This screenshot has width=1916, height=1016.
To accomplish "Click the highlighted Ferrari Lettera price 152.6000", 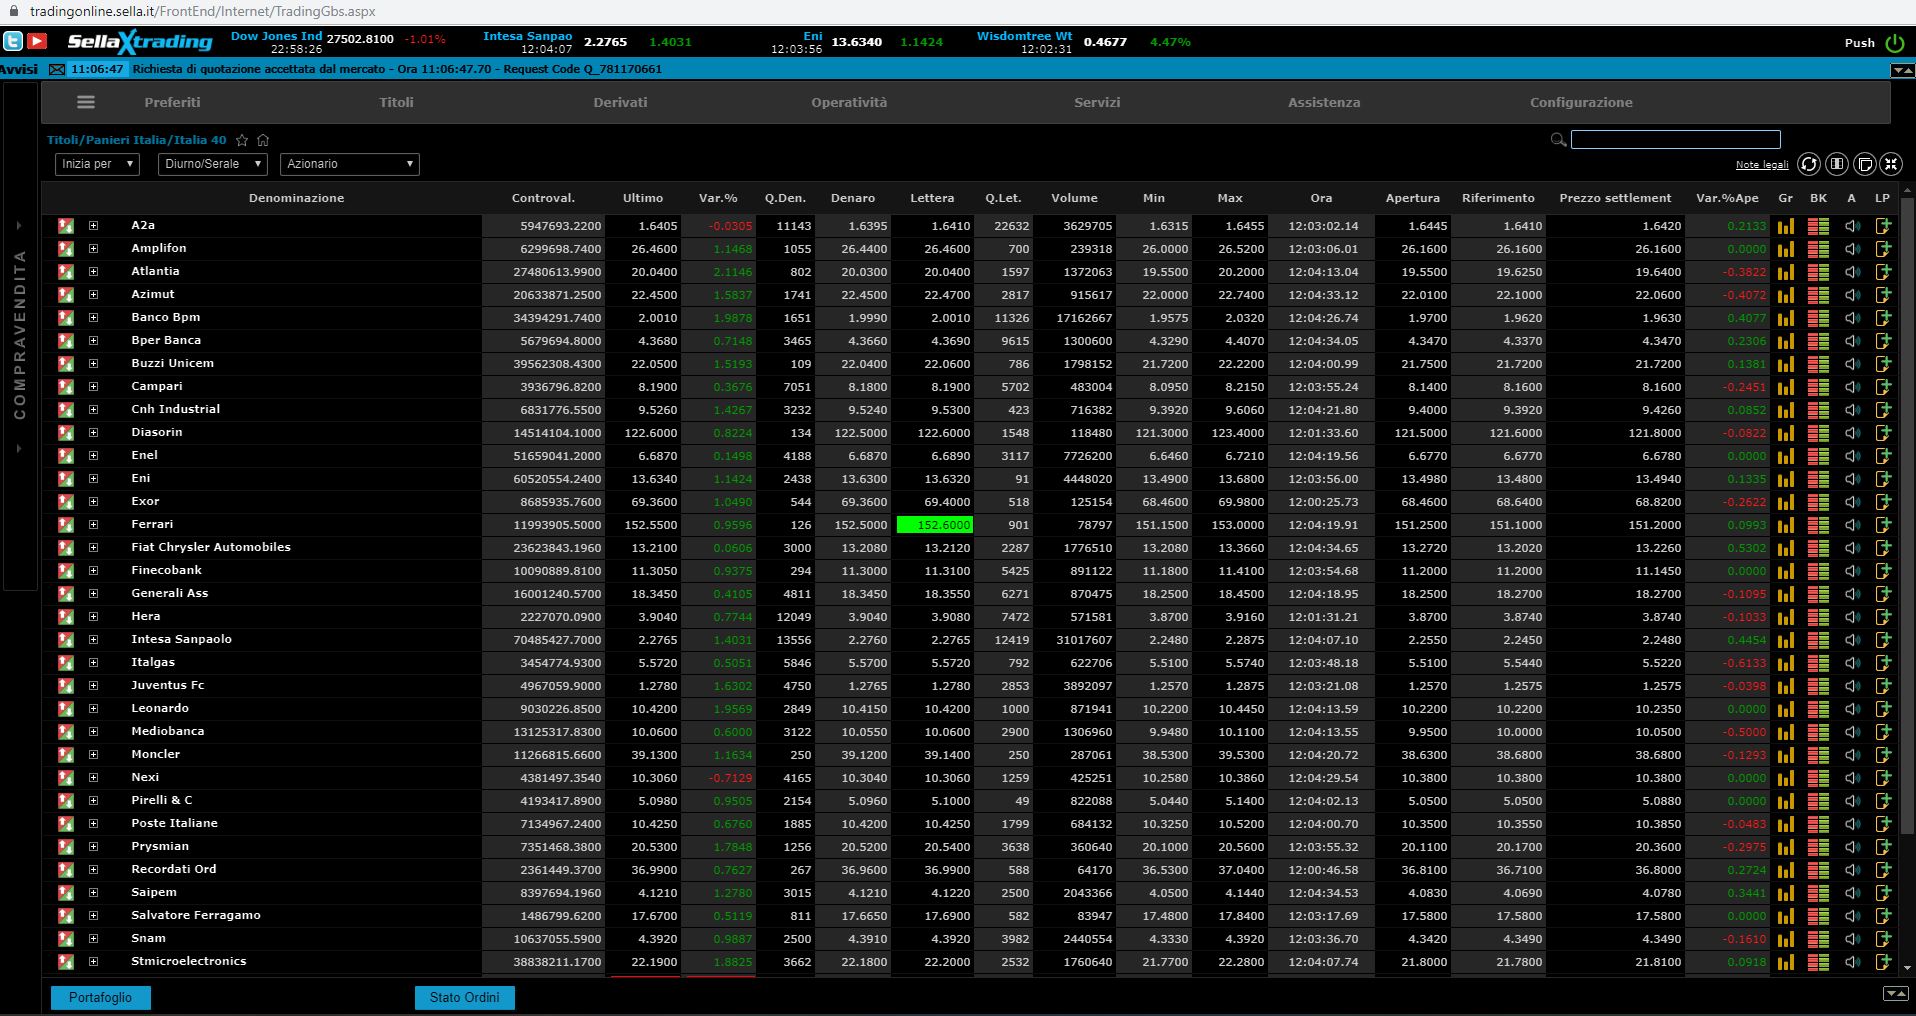I will point(935,525).
